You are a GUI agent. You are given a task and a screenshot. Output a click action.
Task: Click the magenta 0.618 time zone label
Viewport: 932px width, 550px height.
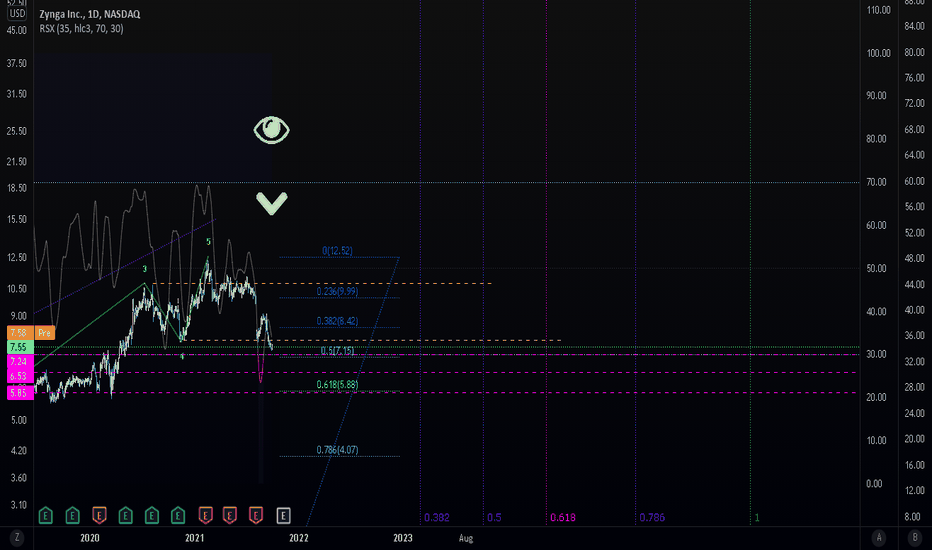(x=563, y=517)
